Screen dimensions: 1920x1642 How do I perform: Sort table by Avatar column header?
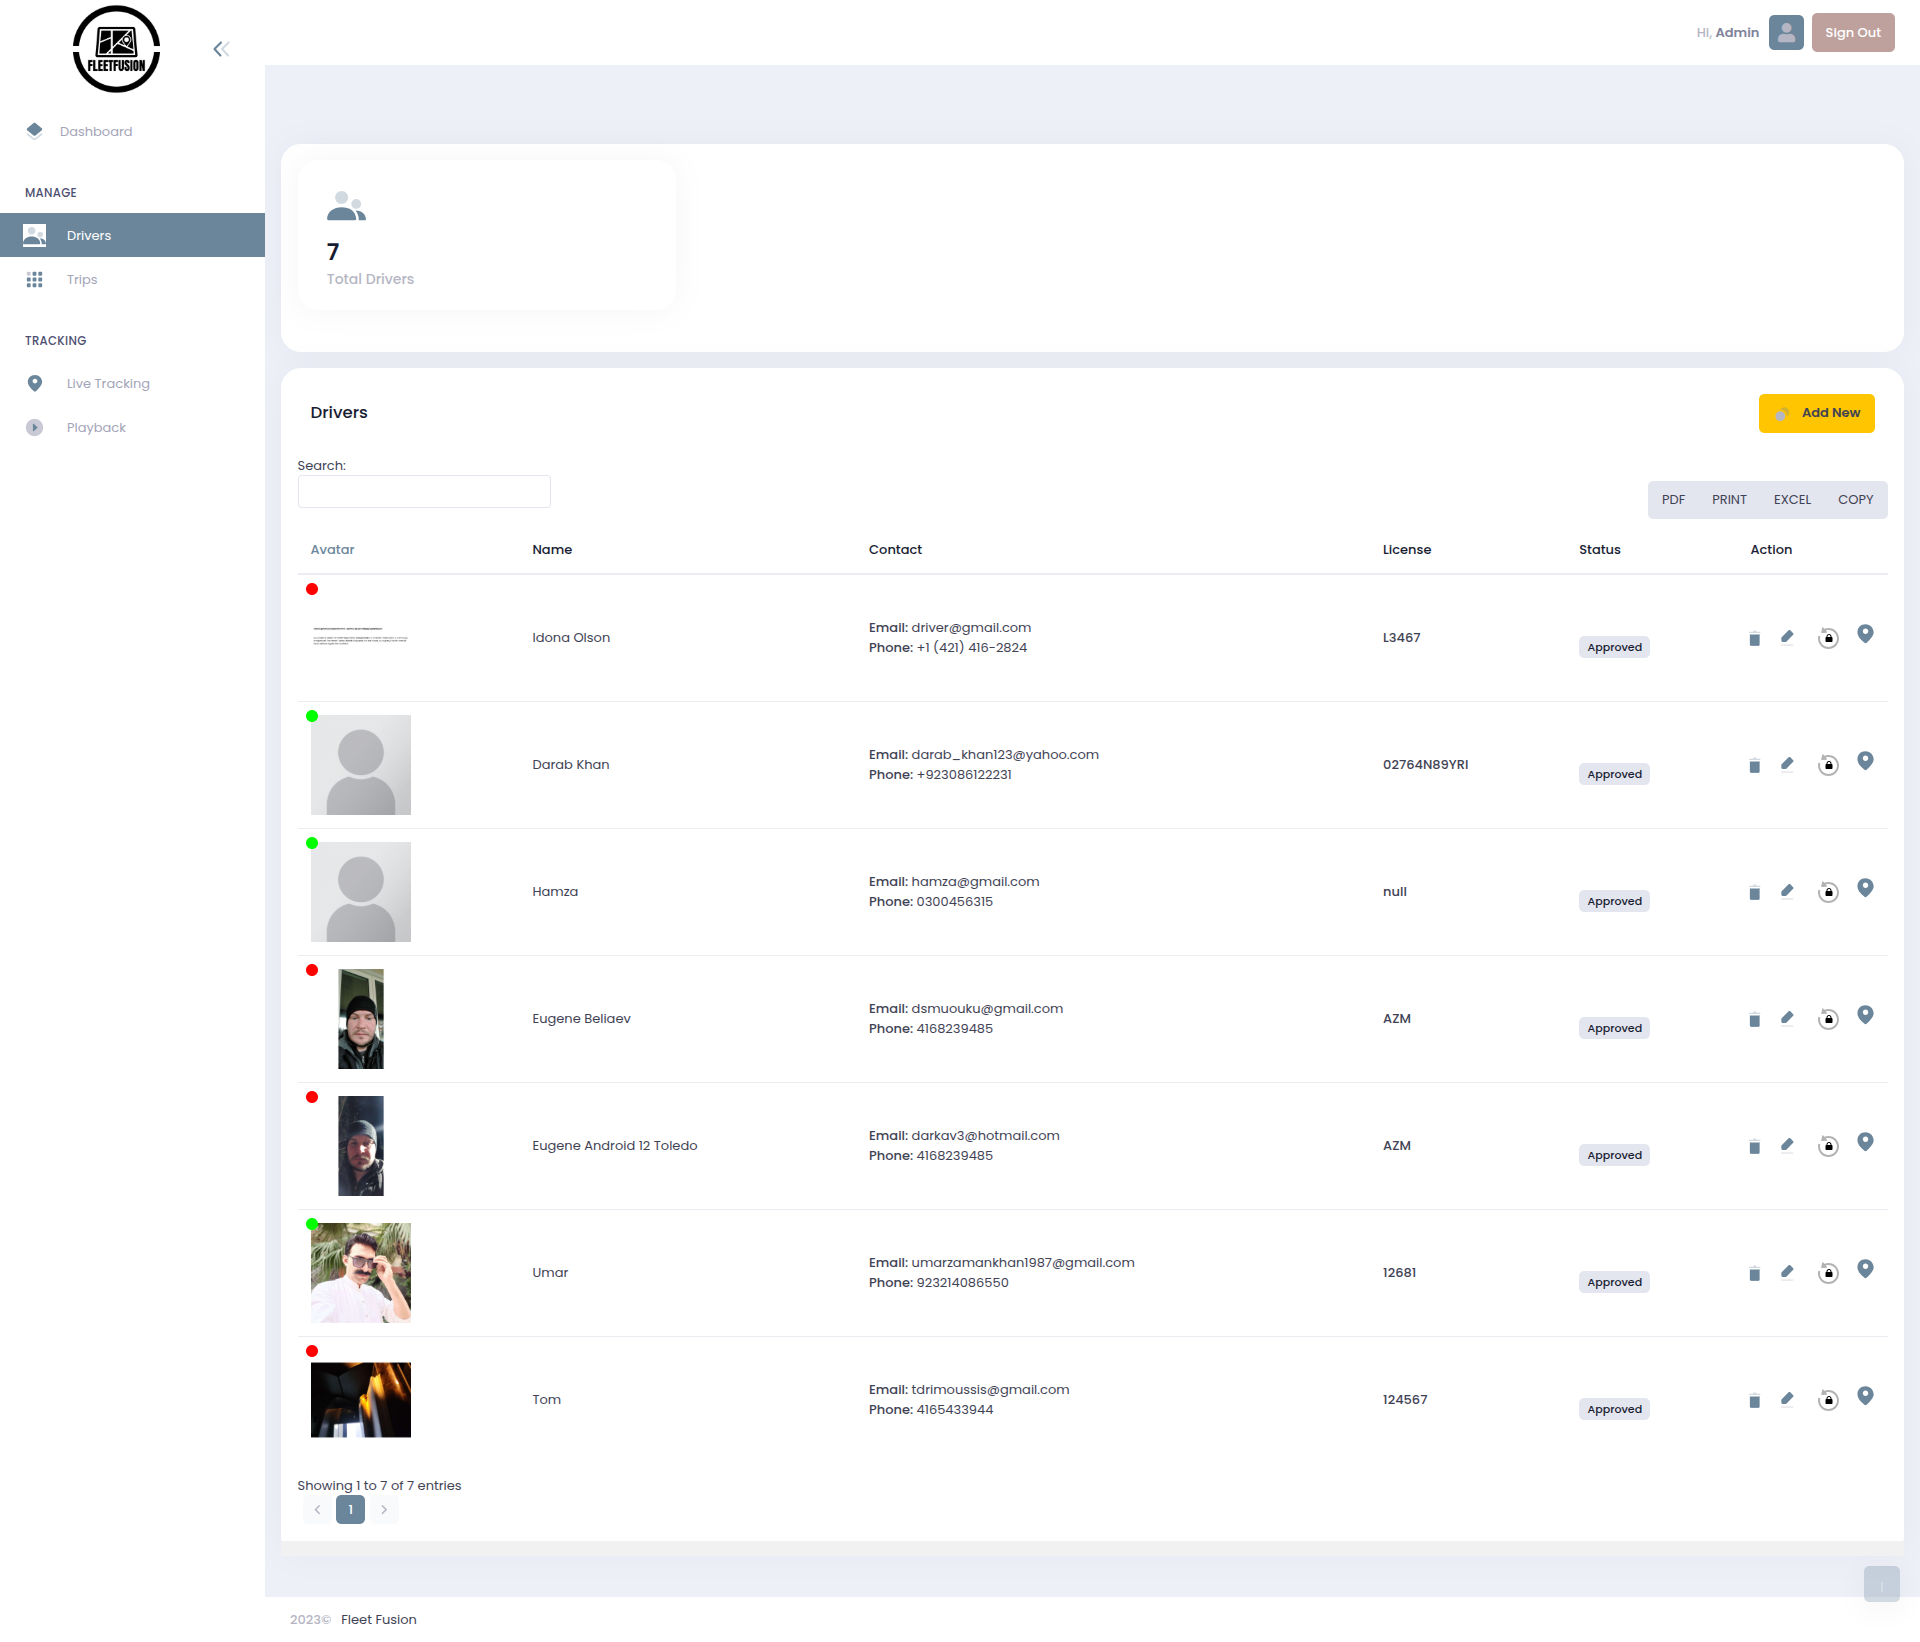tap(332, 550)
